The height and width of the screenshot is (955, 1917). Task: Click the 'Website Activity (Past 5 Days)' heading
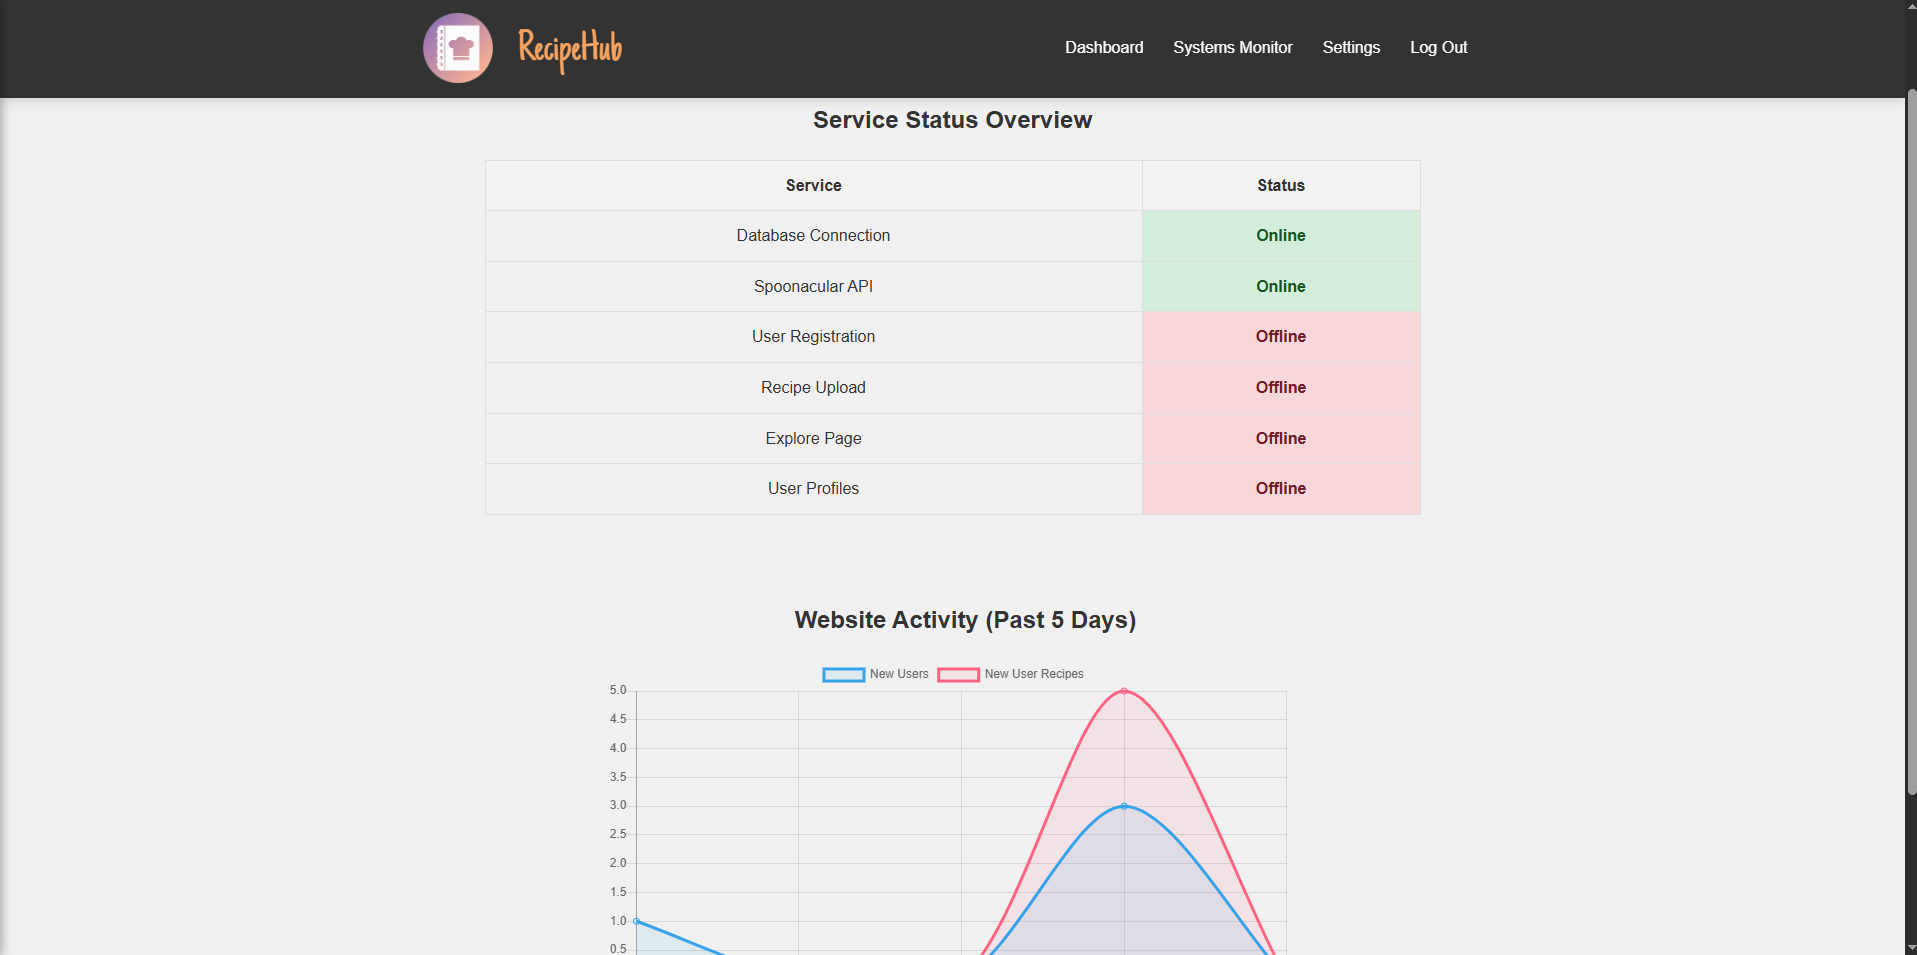[965, 620]
